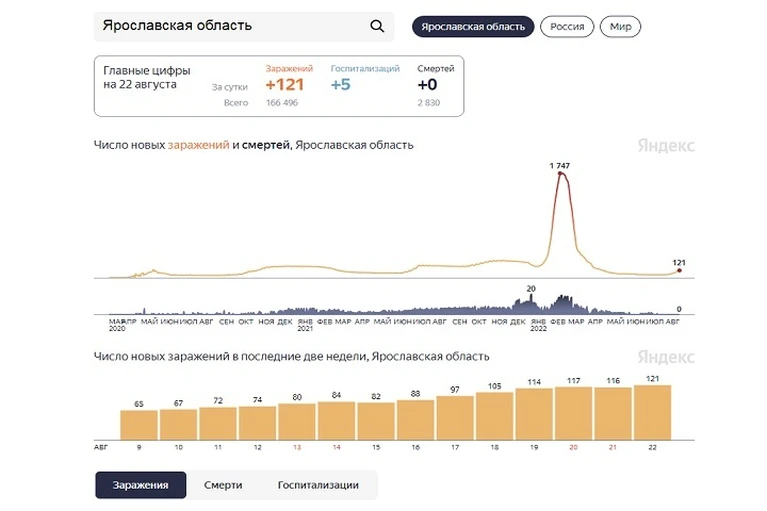Switch region filter to Мир

[x=620, y=26]
